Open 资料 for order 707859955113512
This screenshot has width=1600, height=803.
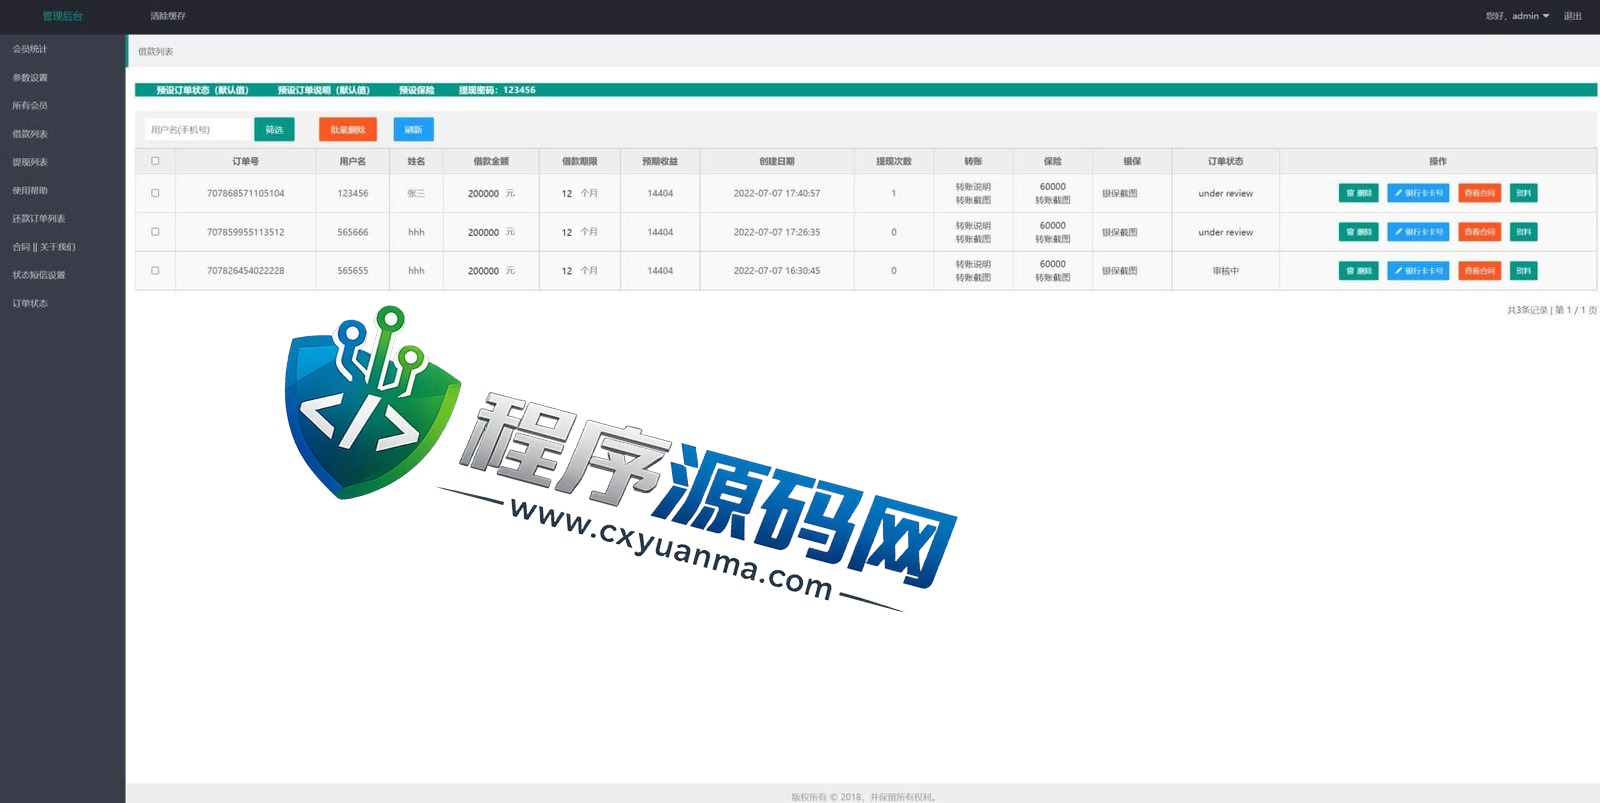coord(1523,232)
